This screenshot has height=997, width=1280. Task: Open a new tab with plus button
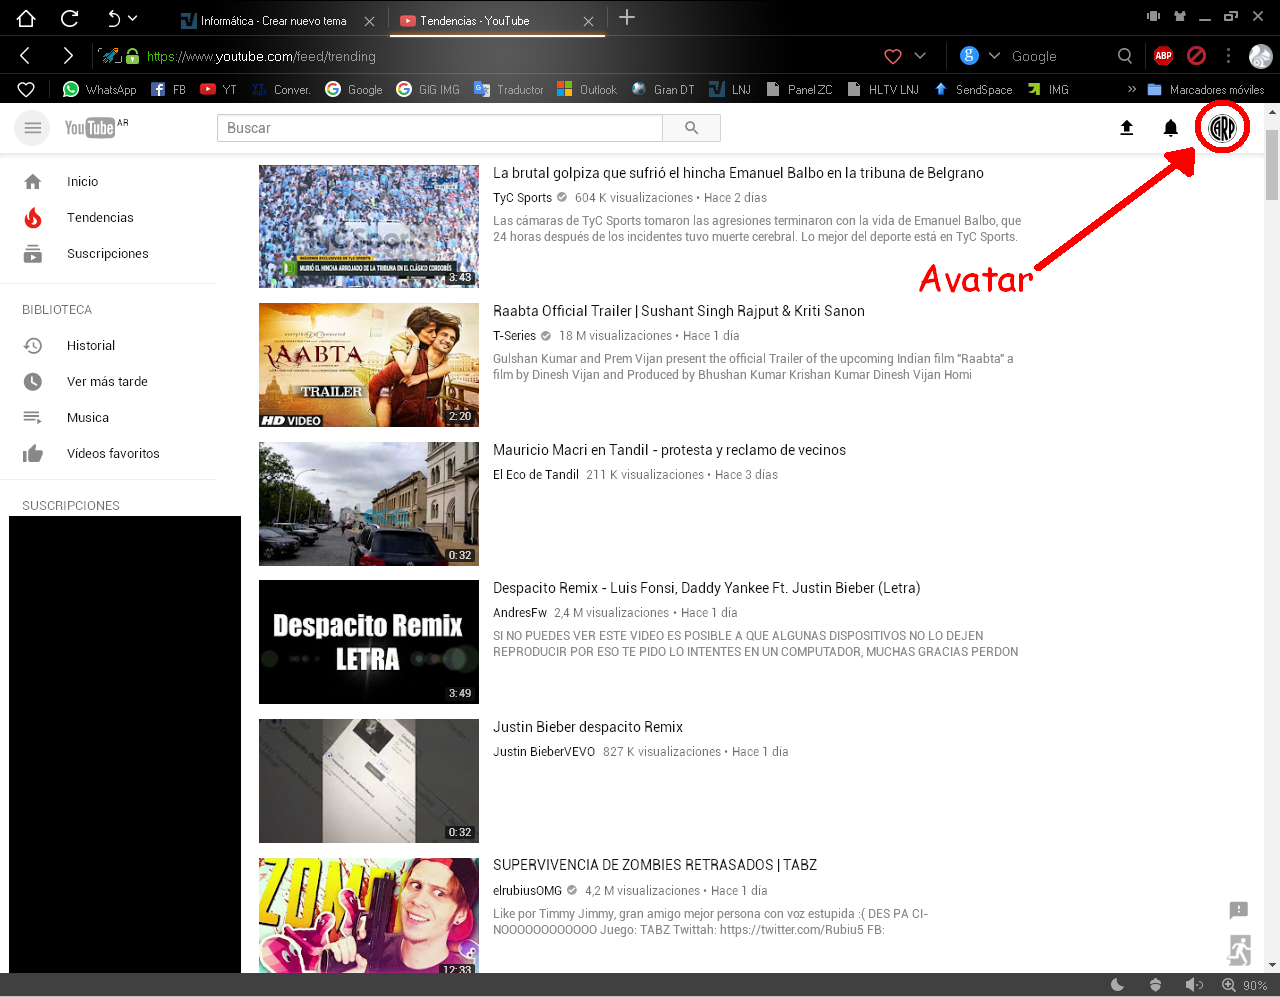(x=627, y=17)
